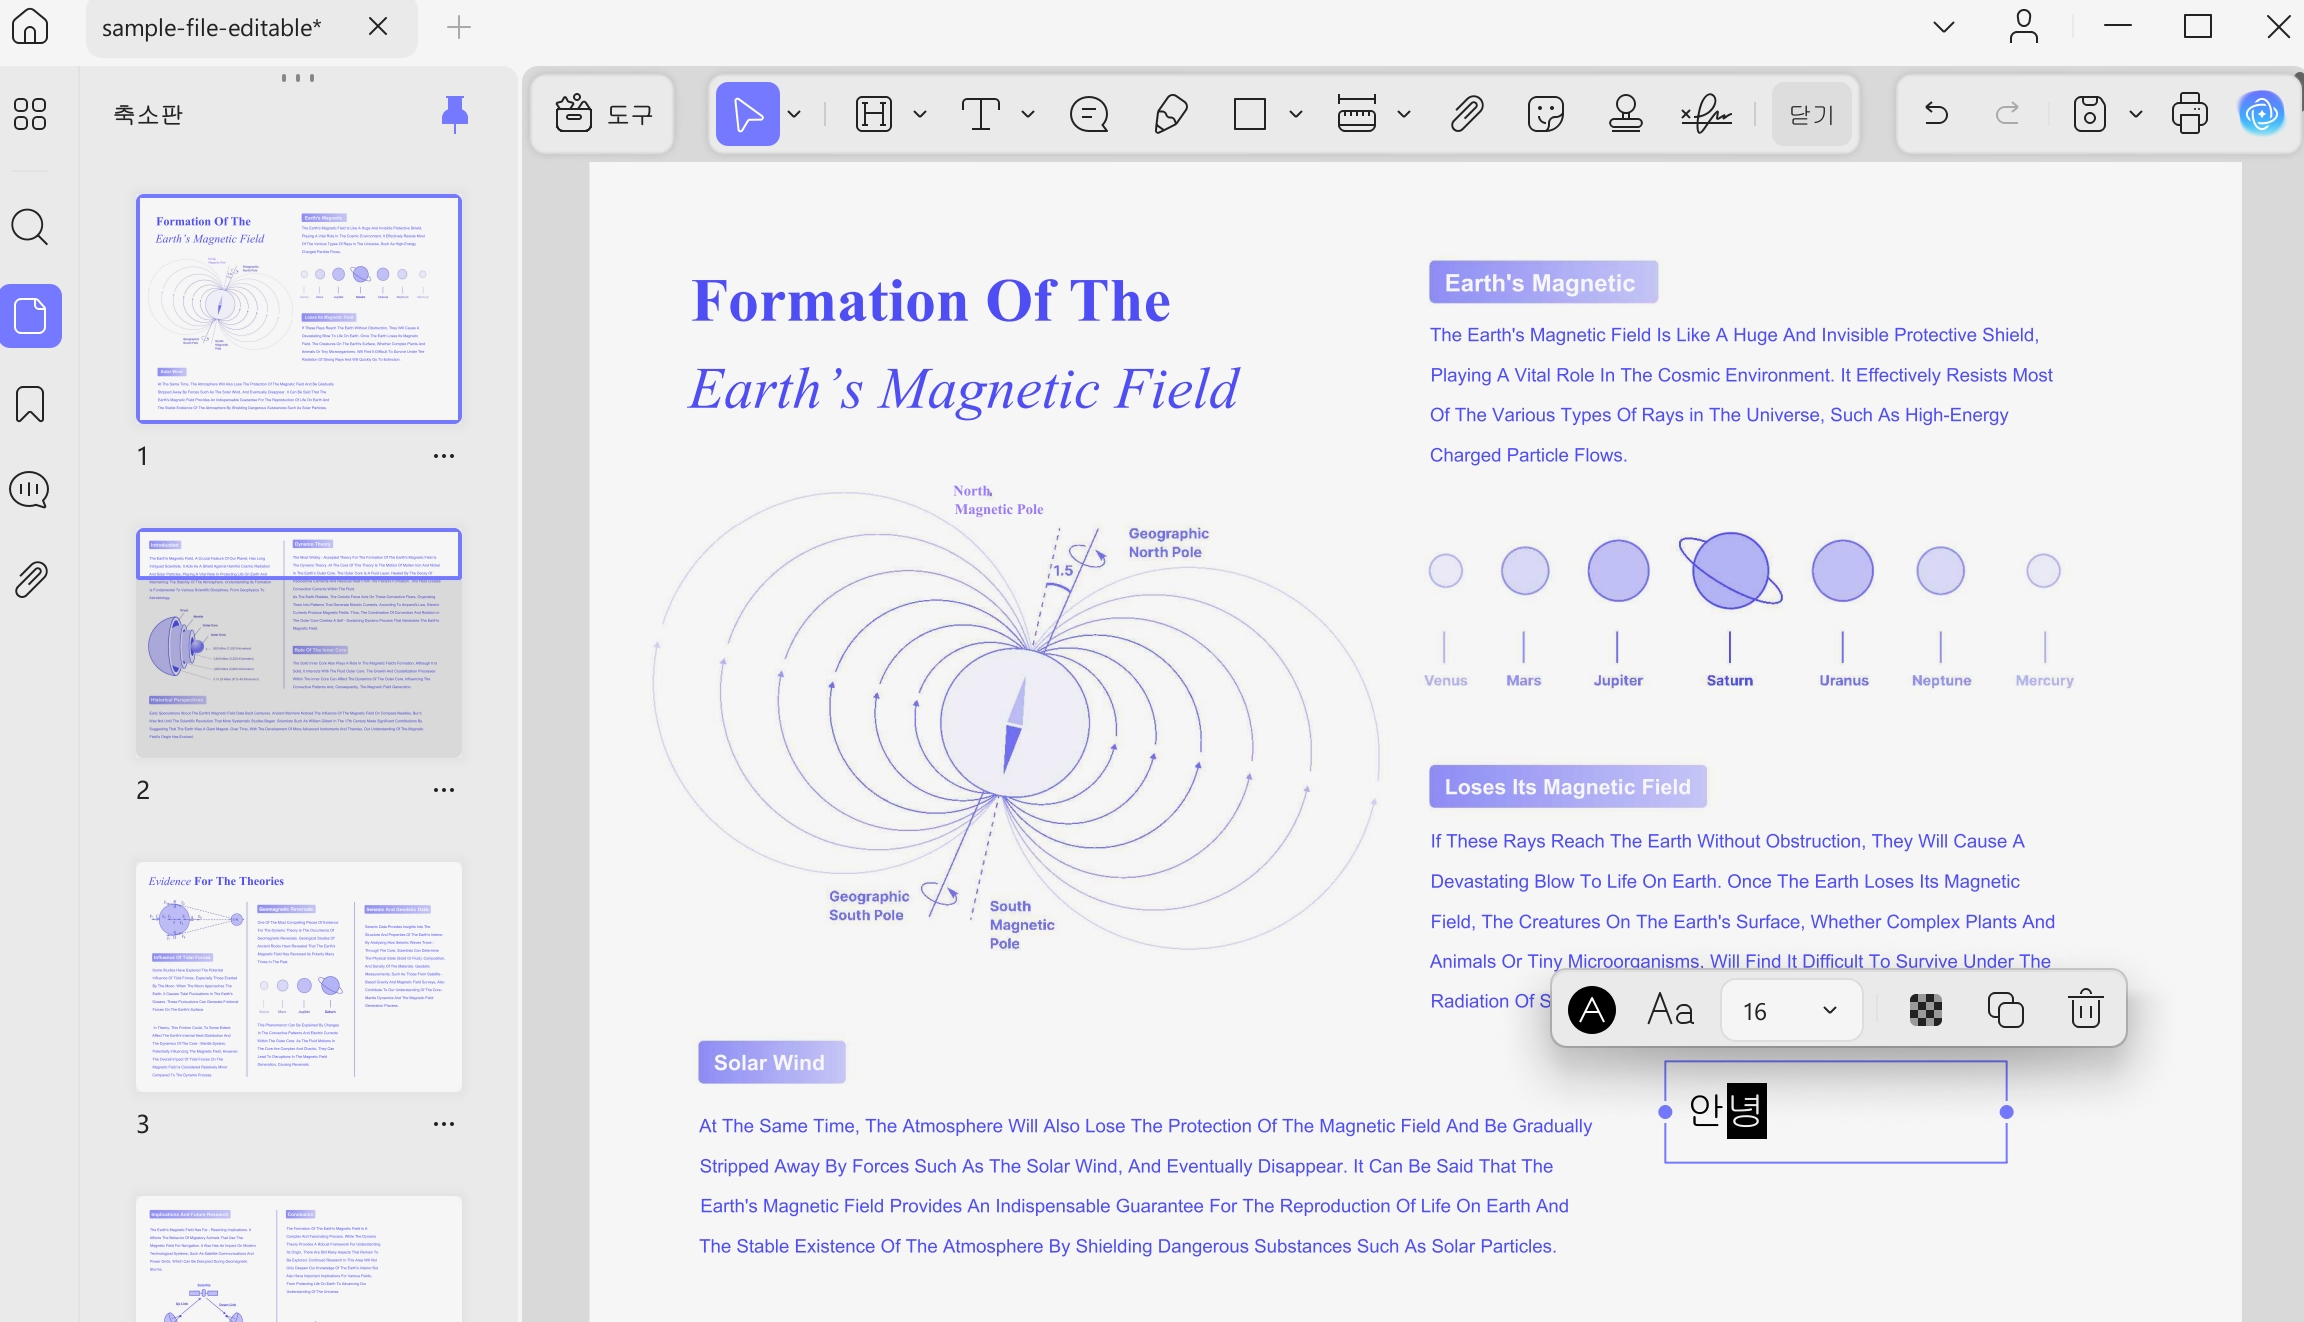The height and width of the screenshot is (1322, 2304).
Task: Expand the highlight tool options arrow
Action: (x=920, y=114)
